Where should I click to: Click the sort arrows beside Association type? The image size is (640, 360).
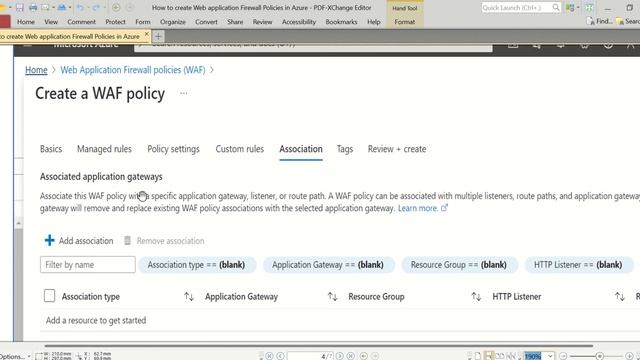[189, 297]
